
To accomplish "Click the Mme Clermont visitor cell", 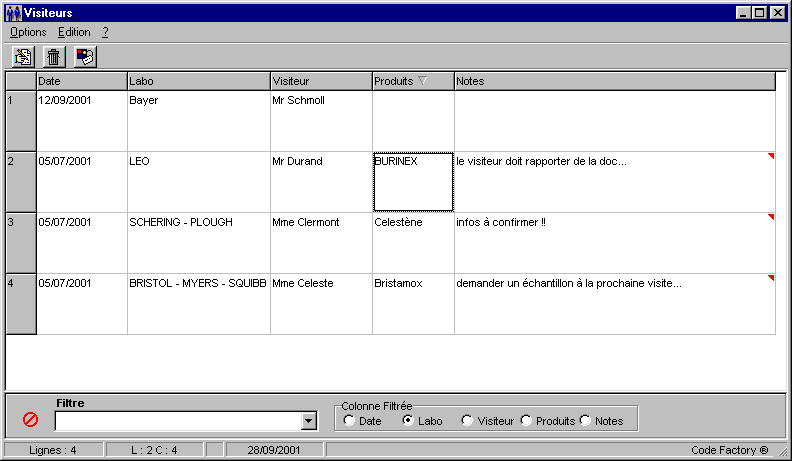I will pos(321,243).
